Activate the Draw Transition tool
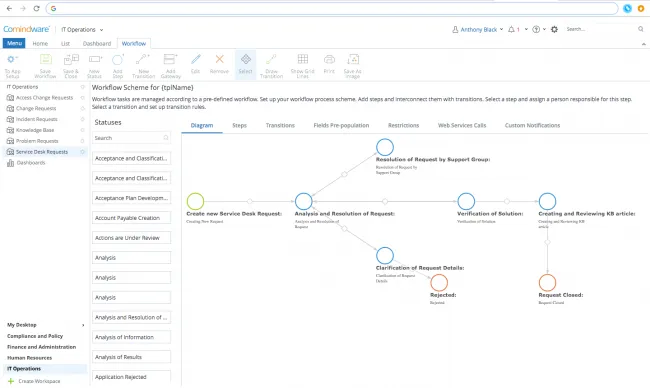Image resolution: width=650 pixels, height=388 pixels. (x=272, y=65)
